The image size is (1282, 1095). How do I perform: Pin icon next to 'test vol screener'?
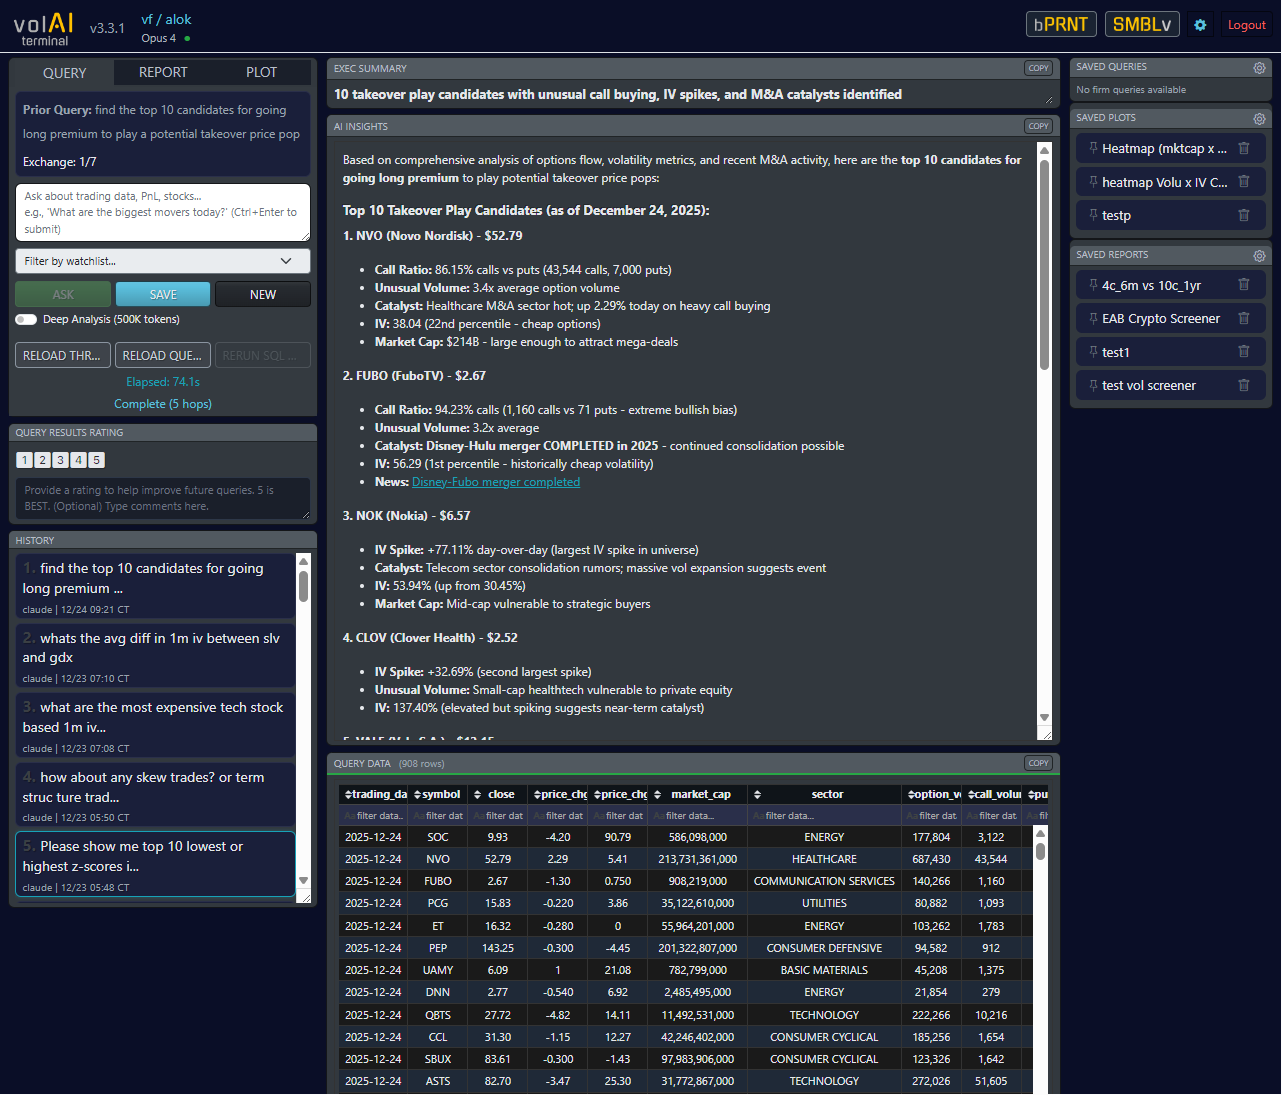coord(1093,386)
